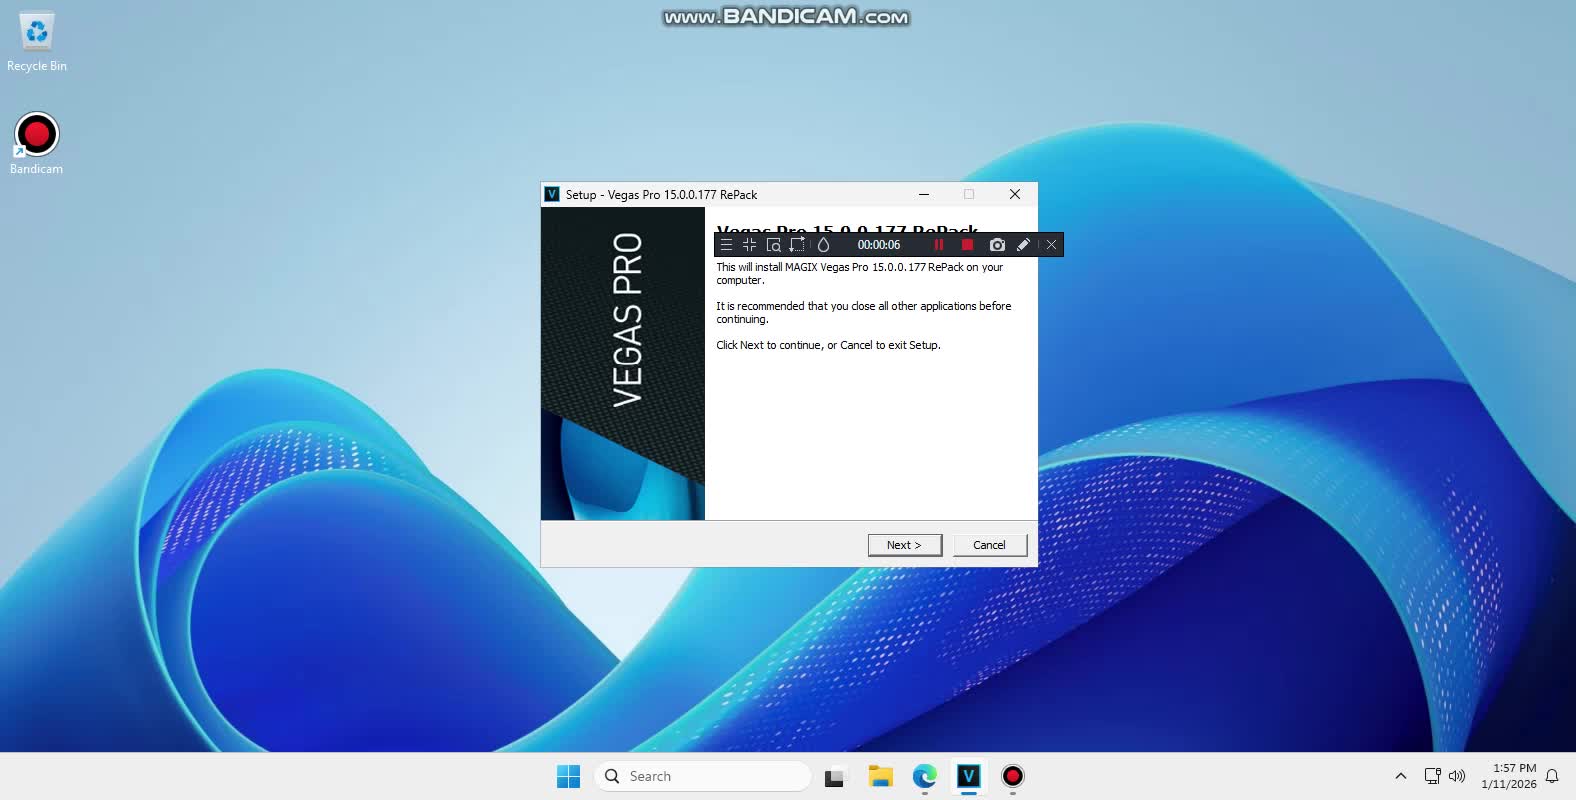Screen dimensions: 1576x800
Task: Launch Microsoft Edge from the taskbar
Action: (x=925, y=776)
